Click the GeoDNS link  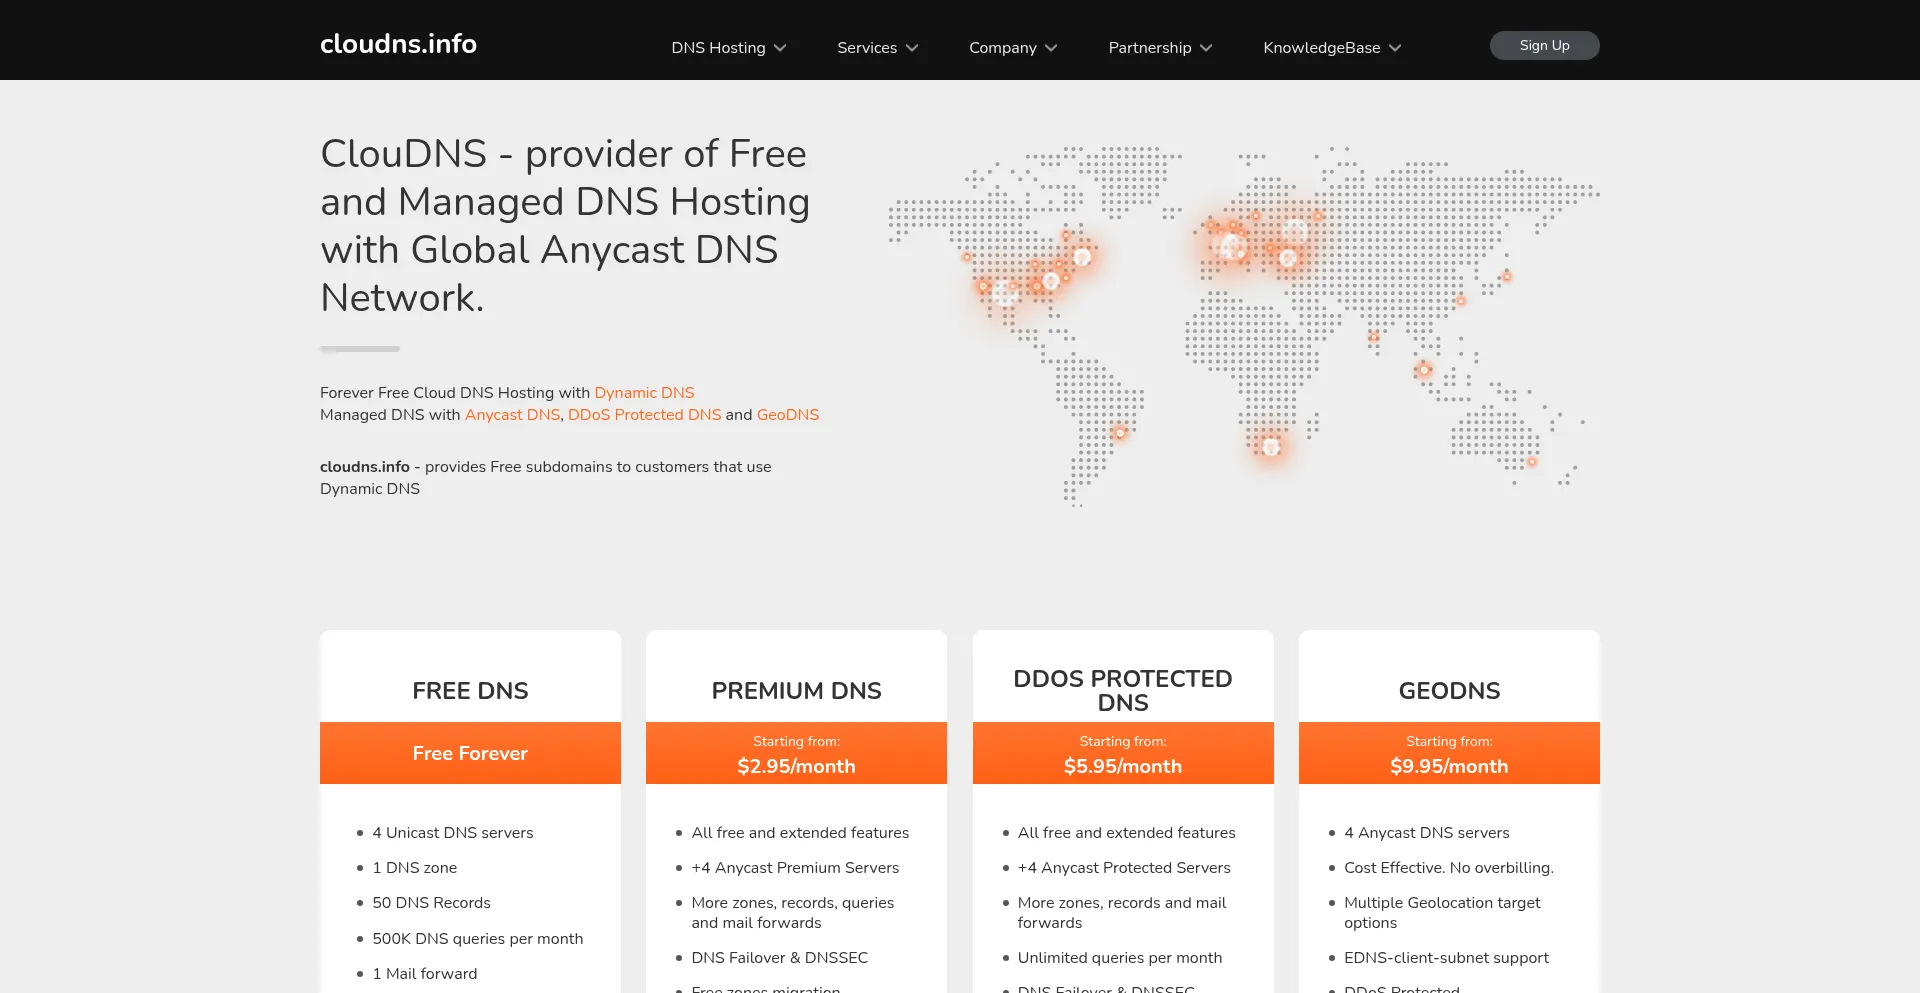788,414
